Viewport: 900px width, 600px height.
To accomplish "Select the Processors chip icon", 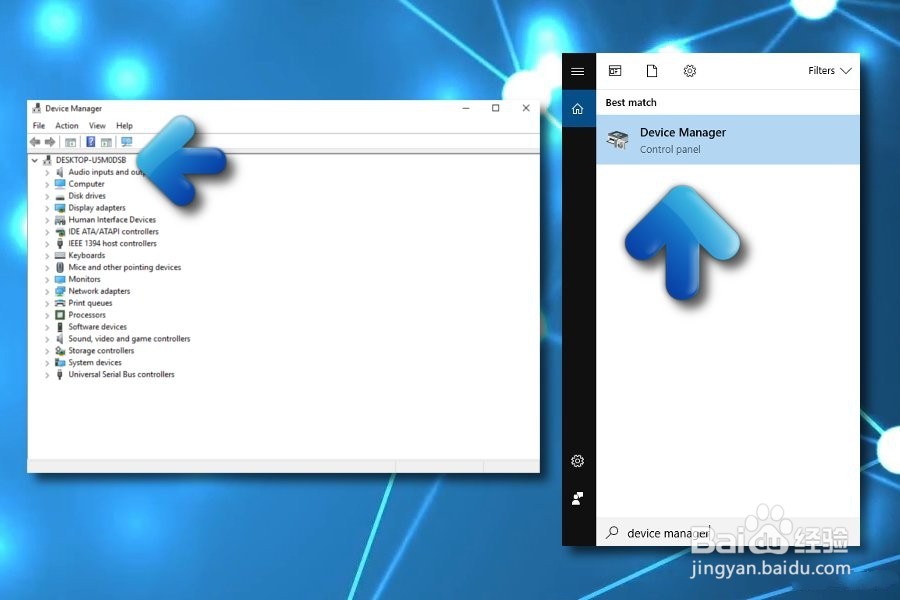I will click(60, 315).
